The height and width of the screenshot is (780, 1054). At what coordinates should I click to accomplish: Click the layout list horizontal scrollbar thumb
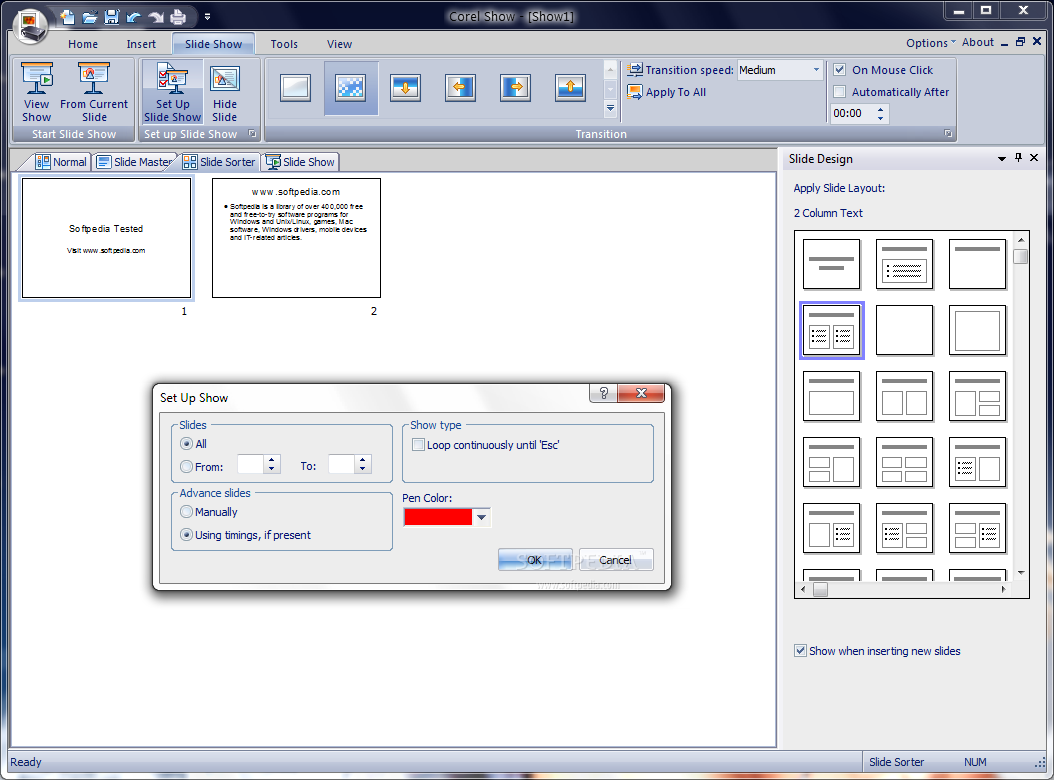pos(820,589)
